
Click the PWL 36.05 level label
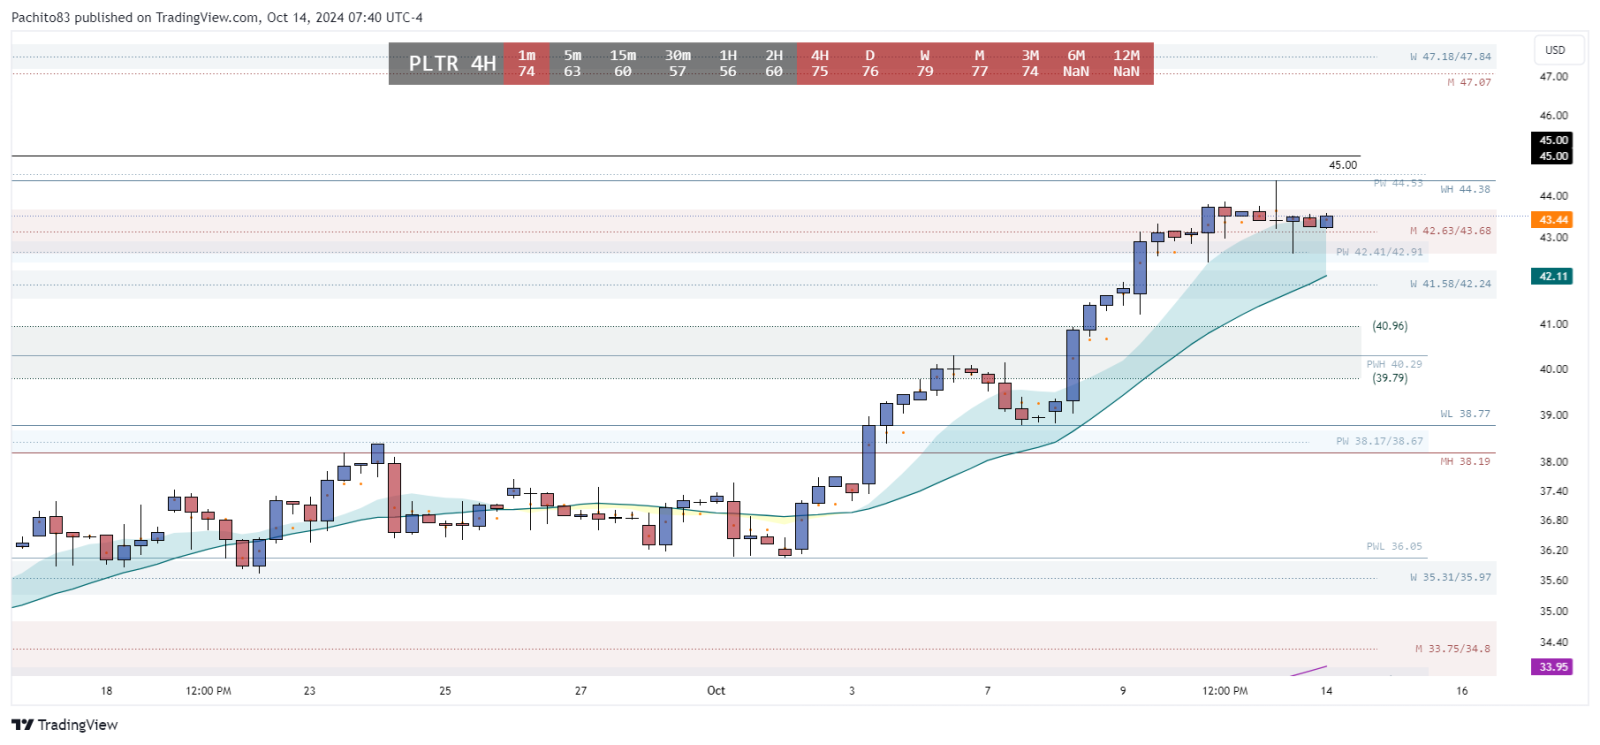coord(1394,546)
